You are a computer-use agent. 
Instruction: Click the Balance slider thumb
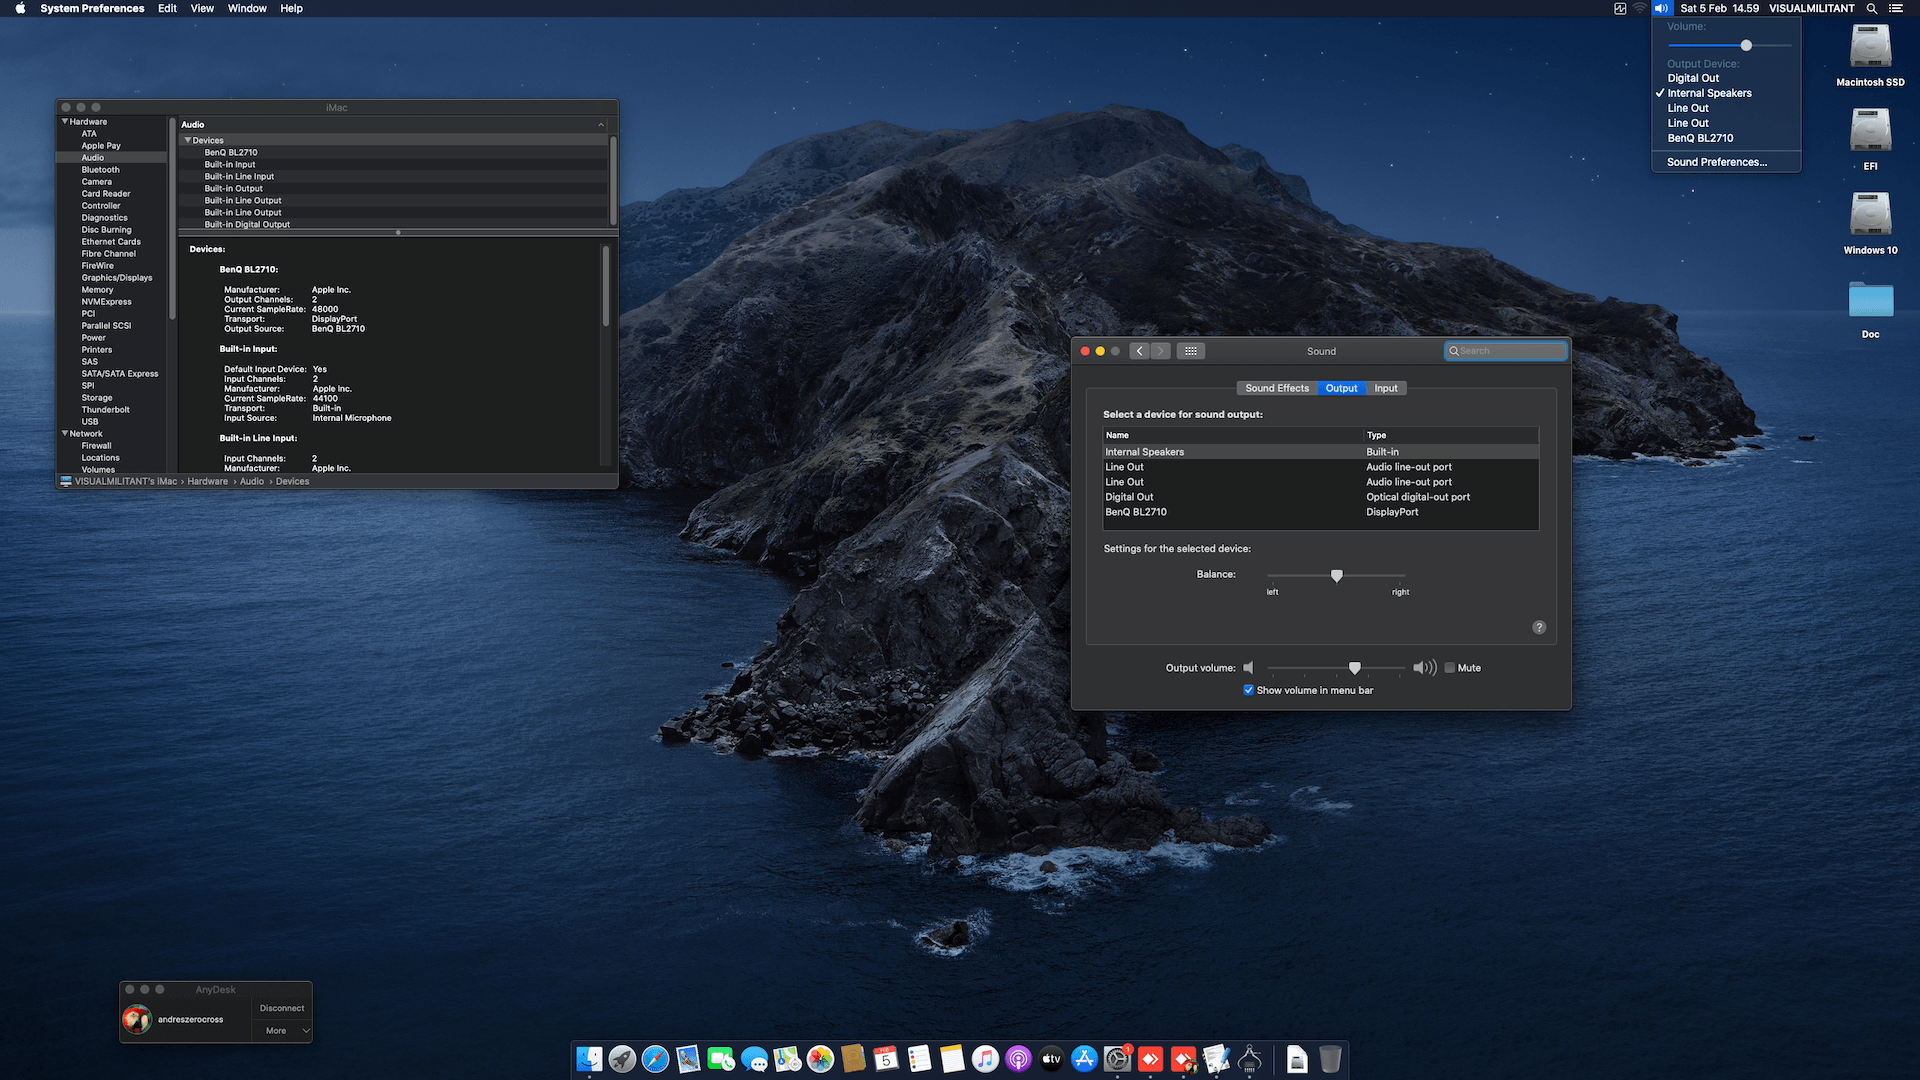coord(1336,575)
